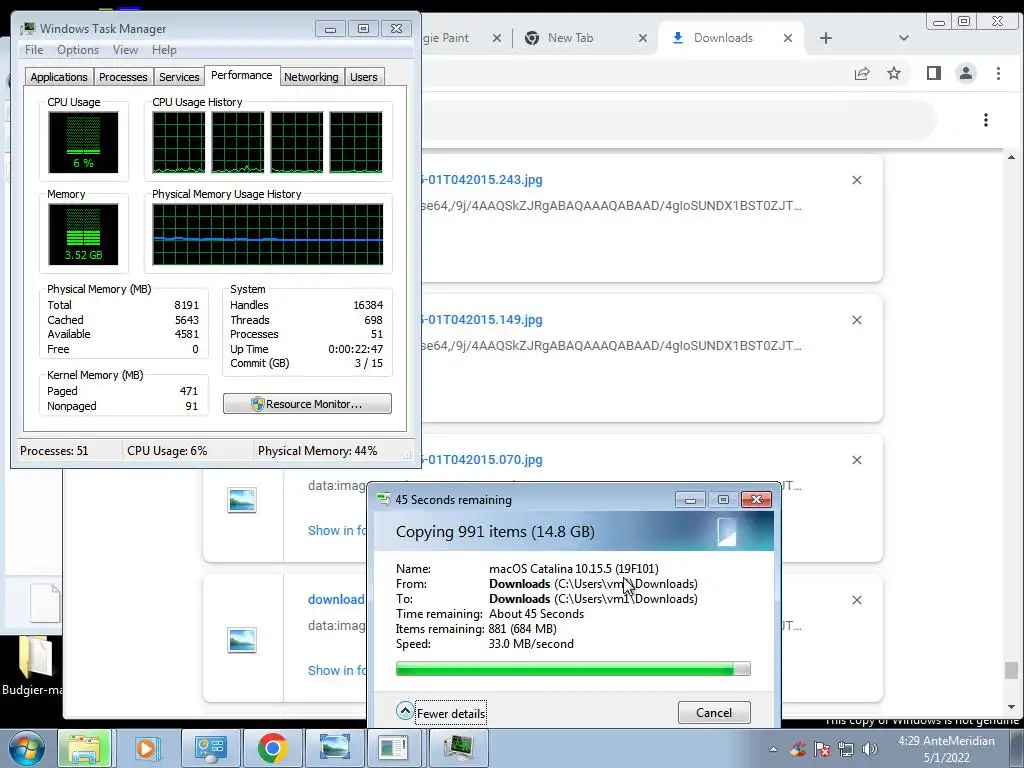Viewport: 1024px width, 768px height.
Task: Switch to the Networking tab
Action: (x=311, y=77)
